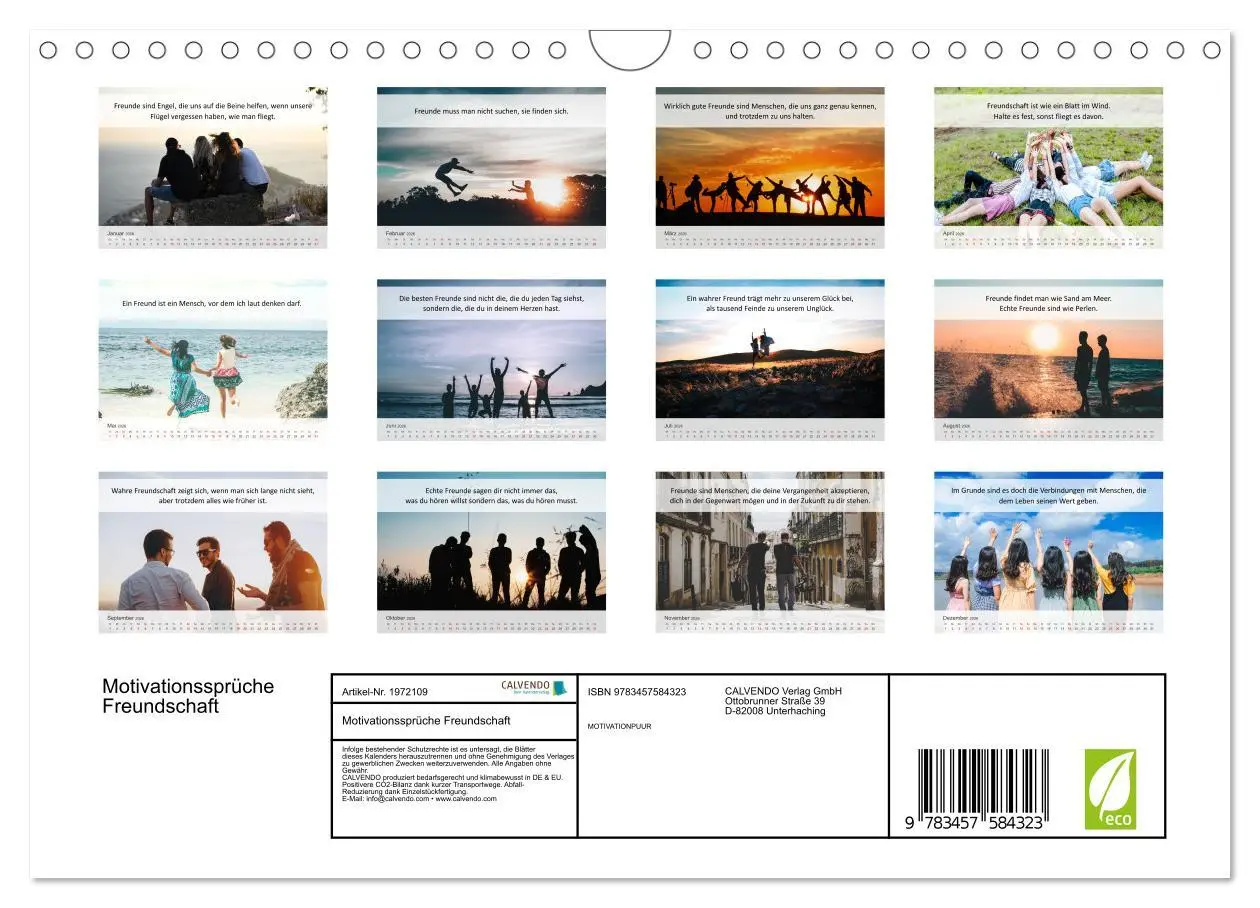Viewport: 1260px width, 908px height.
Task: Click quote 'Im Grunde sind es doch die Verbindungen'
Action: 1020,490
